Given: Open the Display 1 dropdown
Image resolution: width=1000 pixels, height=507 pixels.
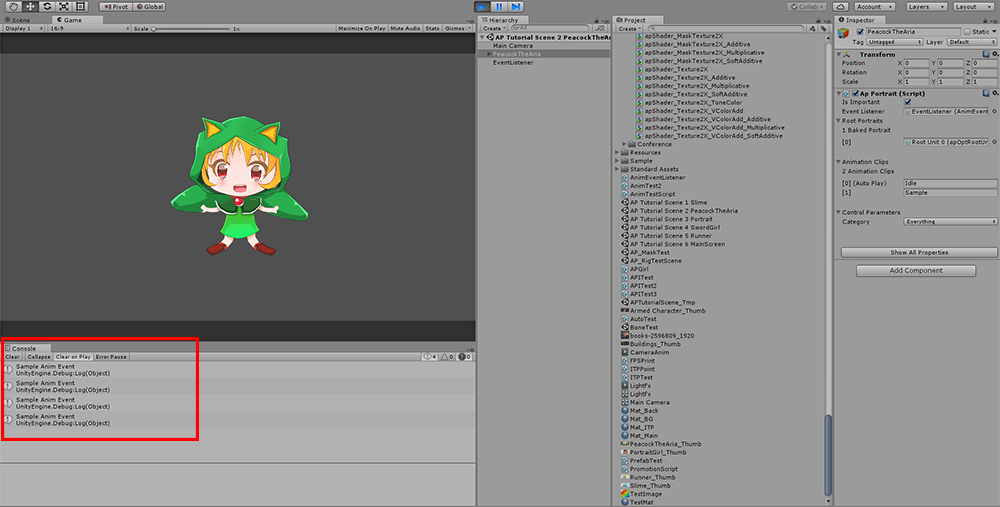Looking at the screenshot, I should [24, 28].
